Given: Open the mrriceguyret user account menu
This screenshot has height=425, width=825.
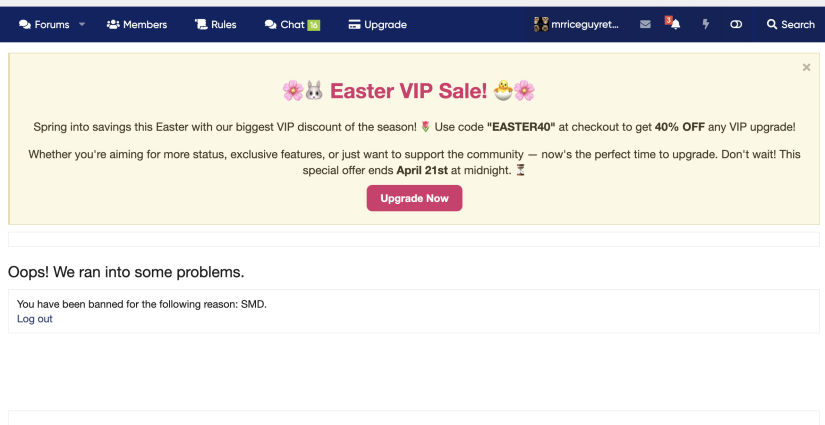Looking at the screenshot, I should click(x=577, y=24).
